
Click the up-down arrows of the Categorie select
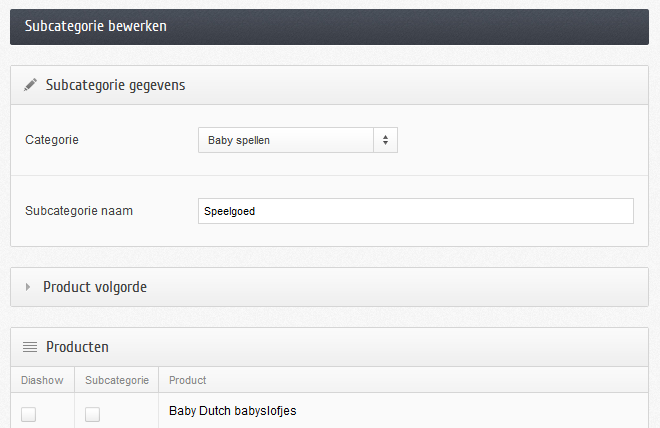(385, 140)
